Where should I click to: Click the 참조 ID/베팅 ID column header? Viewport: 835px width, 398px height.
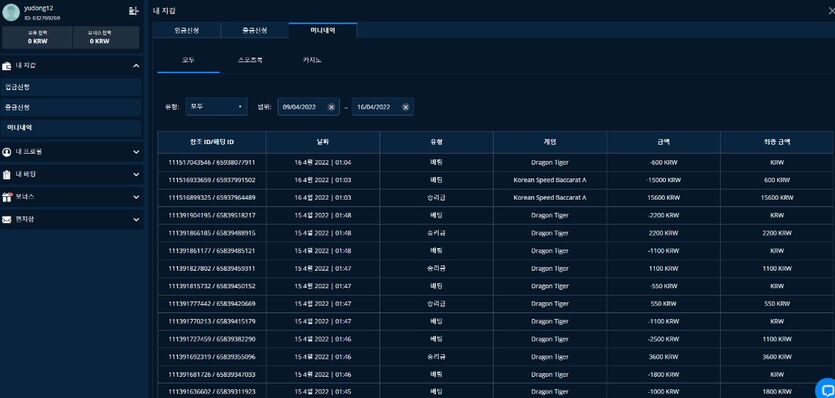point(212,142)
